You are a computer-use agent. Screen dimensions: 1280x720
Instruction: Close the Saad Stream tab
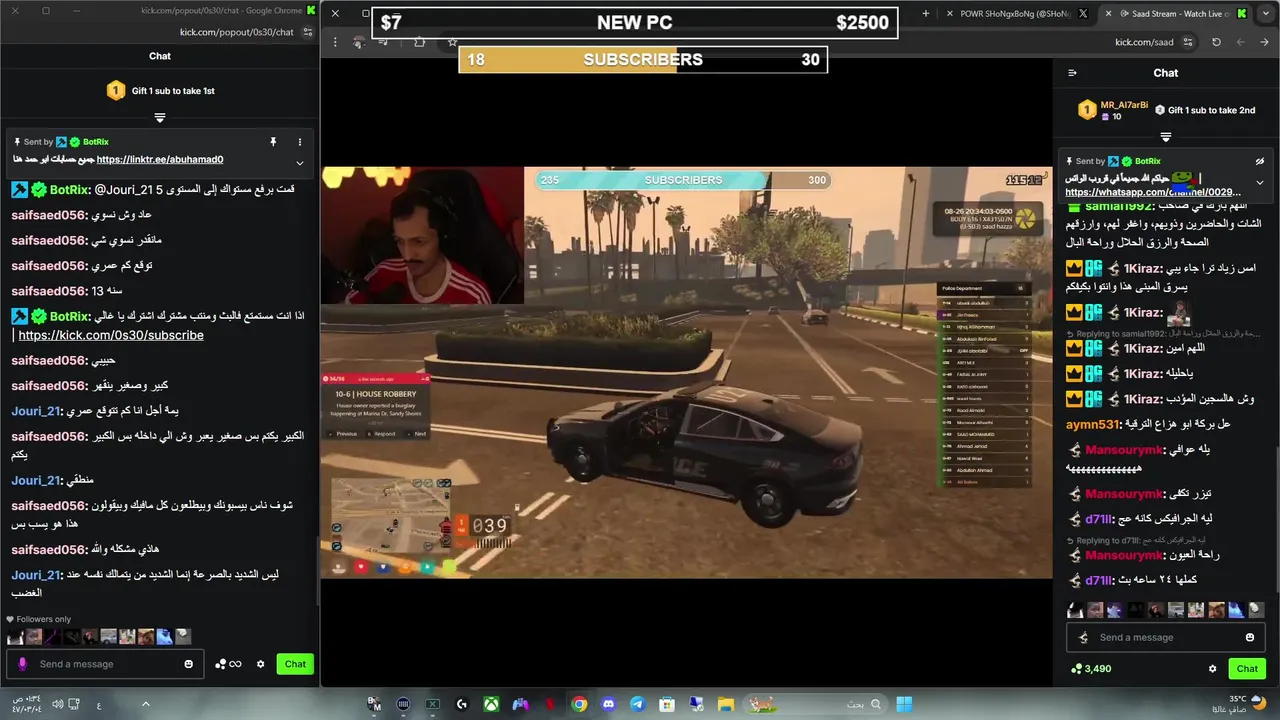[1108, 14]
